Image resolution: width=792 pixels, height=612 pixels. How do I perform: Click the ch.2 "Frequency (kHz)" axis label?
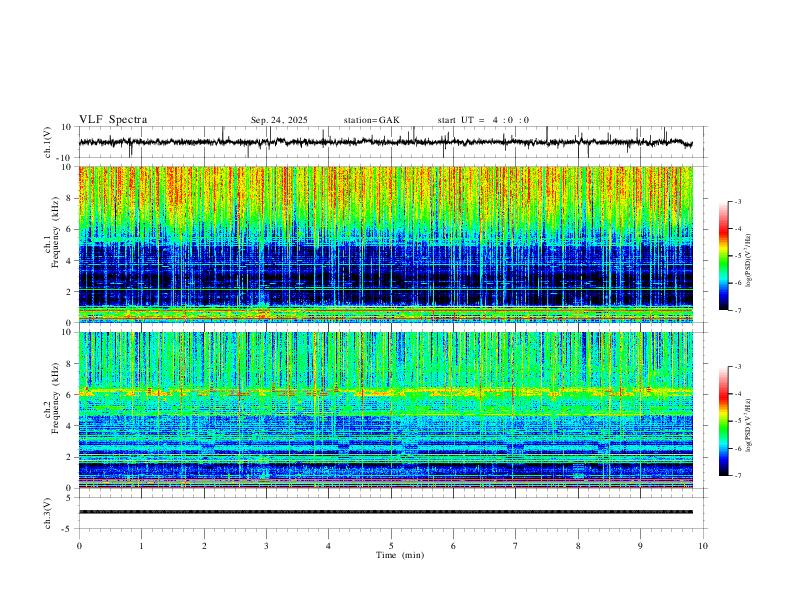[x=55, y=397]
